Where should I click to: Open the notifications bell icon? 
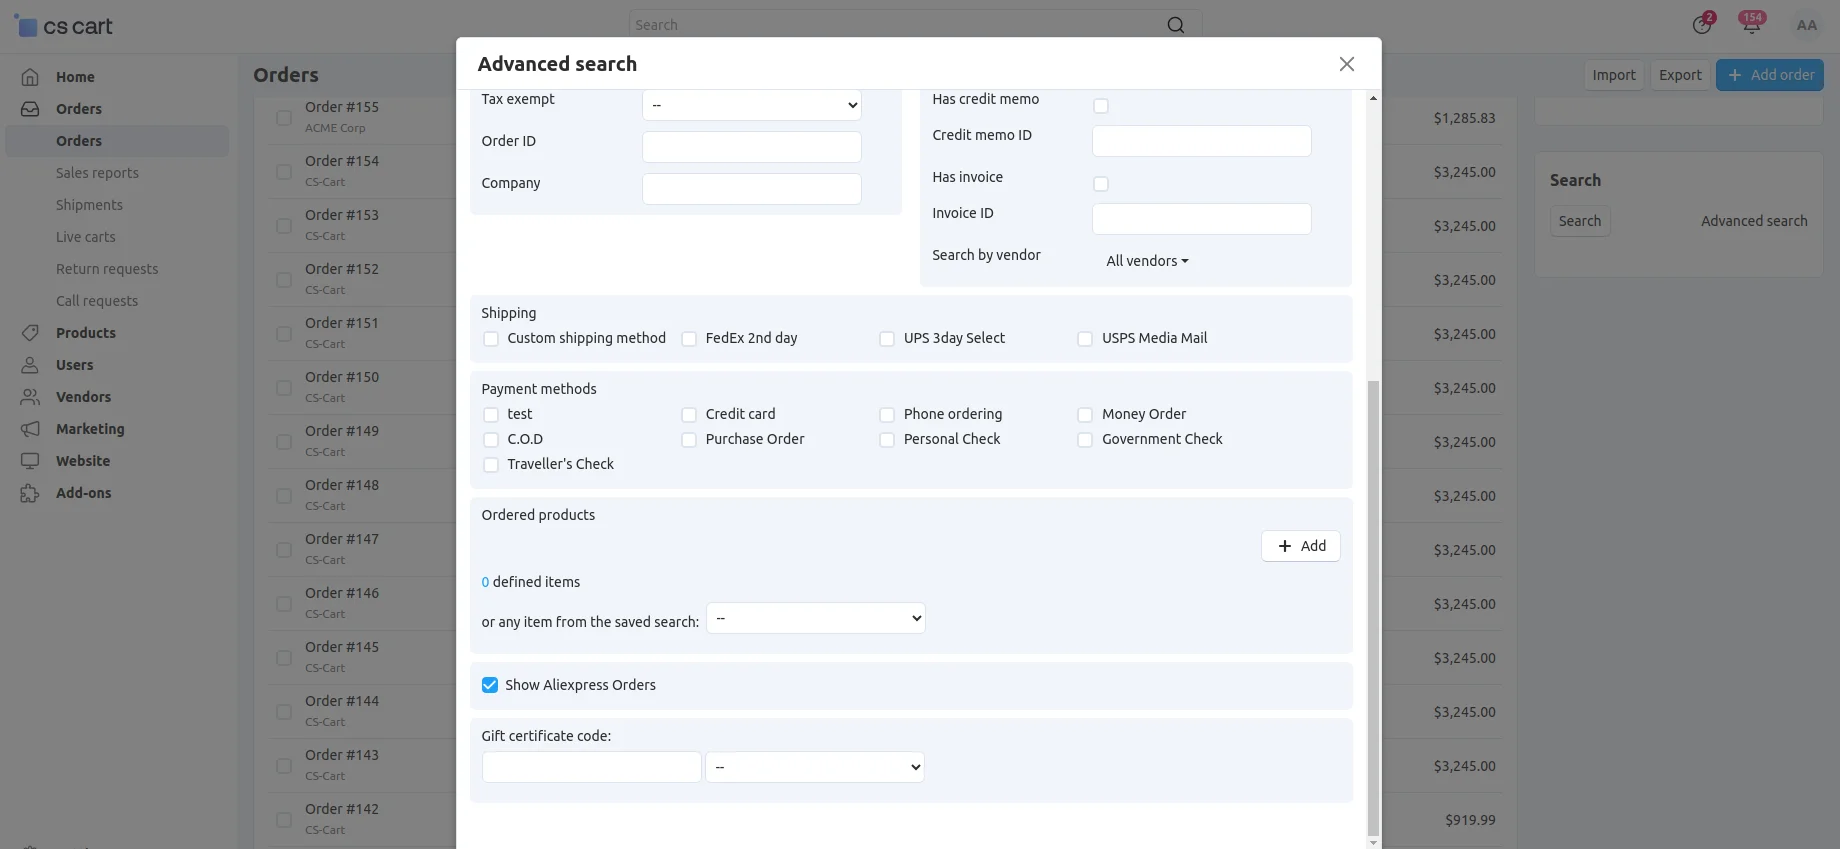coord(1750,25)
